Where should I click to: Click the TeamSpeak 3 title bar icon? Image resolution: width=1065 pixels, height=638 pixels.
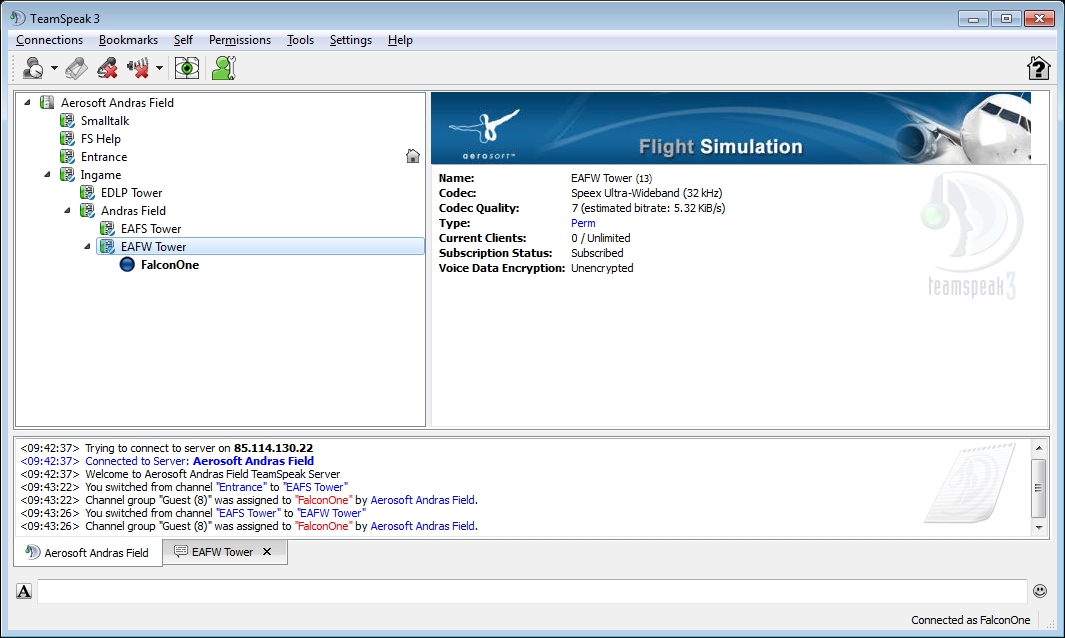pos(18,18)
